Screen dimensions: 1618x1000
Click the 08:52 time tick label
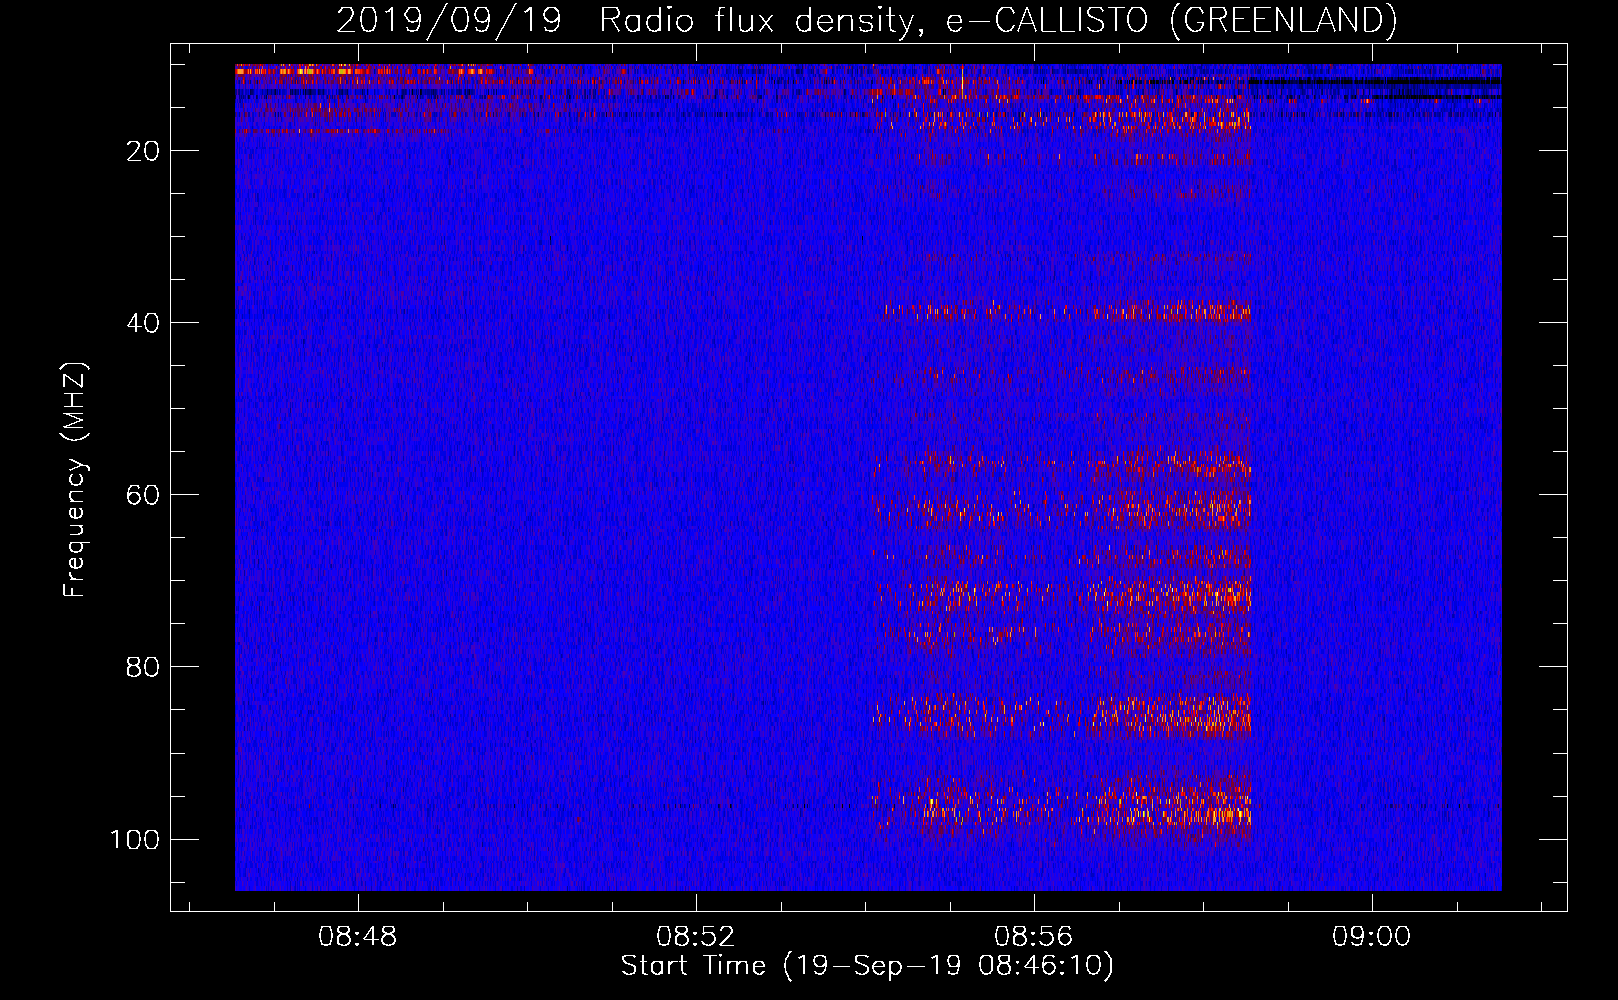(x=695, y=937)
